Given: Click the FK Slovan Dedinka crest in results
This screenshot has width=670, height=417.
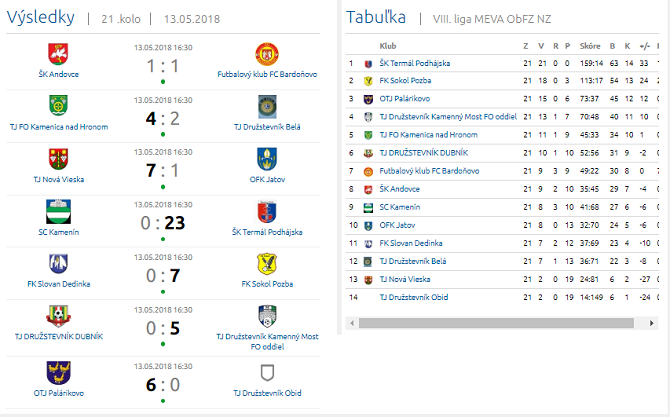Looking at the screenshot, I should coord(59,264).
